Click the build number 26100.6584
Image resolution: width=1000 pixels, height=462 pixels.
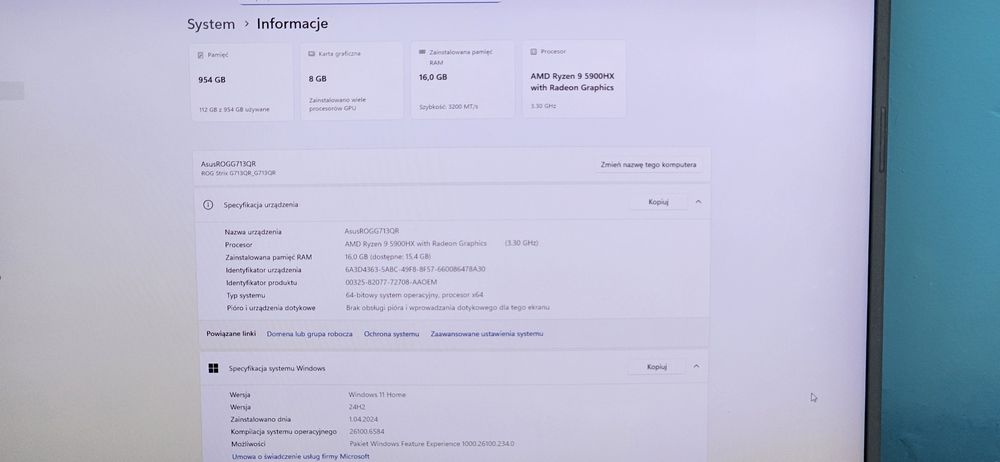click(367, 431)
